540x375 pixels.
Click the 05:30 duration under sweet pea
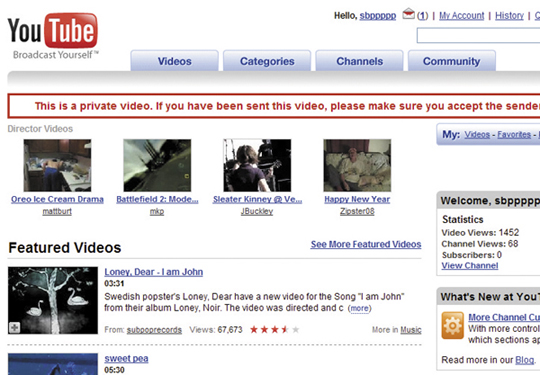pyautogui.click(x=114, y=370)
